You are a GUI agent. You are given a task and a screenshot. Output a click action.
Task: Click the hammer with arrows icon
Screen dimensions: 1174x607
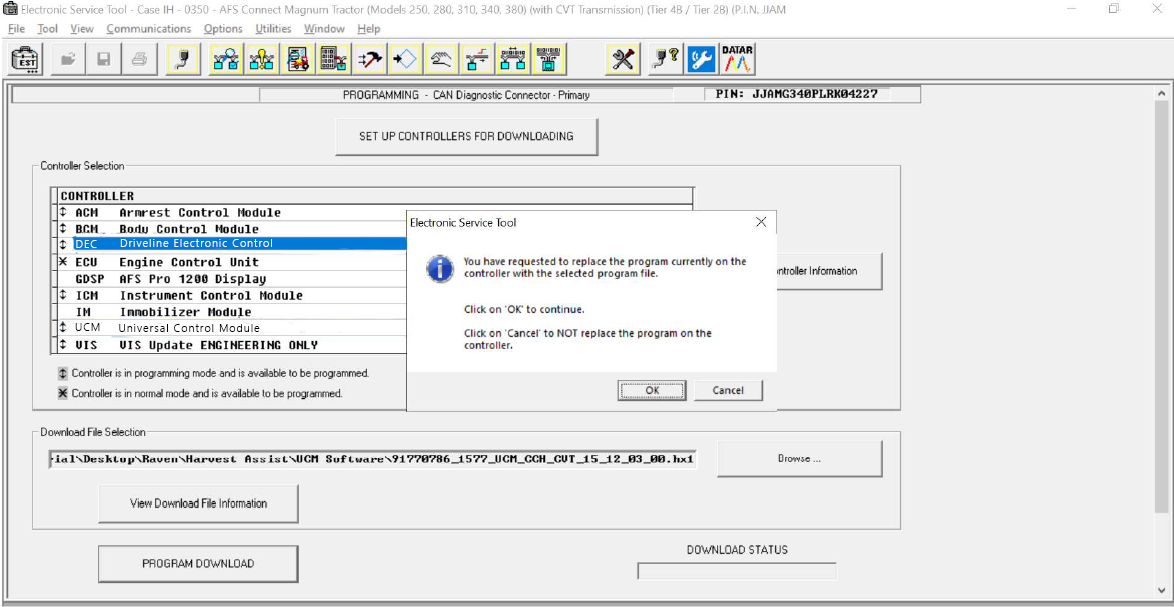point(369,59)
